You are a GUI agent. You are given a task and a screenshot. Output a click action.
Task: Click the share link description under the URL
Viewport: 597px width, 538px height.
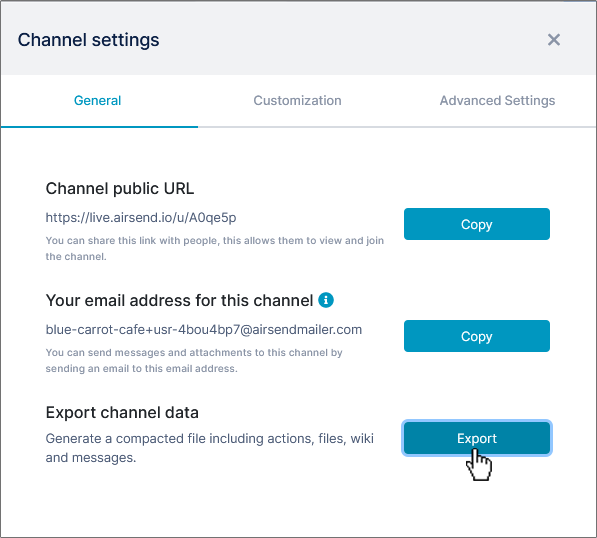pyautogui.click(x=215, y=248)
